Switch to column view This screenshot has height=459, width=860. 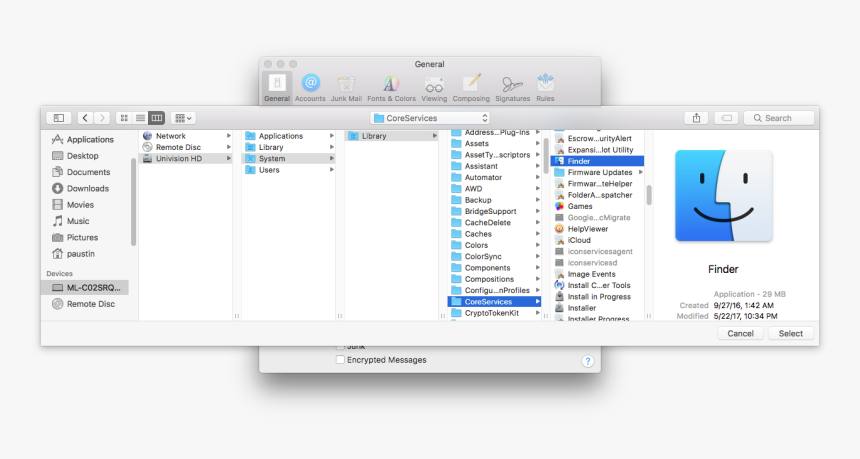click(x=157, y=118)
